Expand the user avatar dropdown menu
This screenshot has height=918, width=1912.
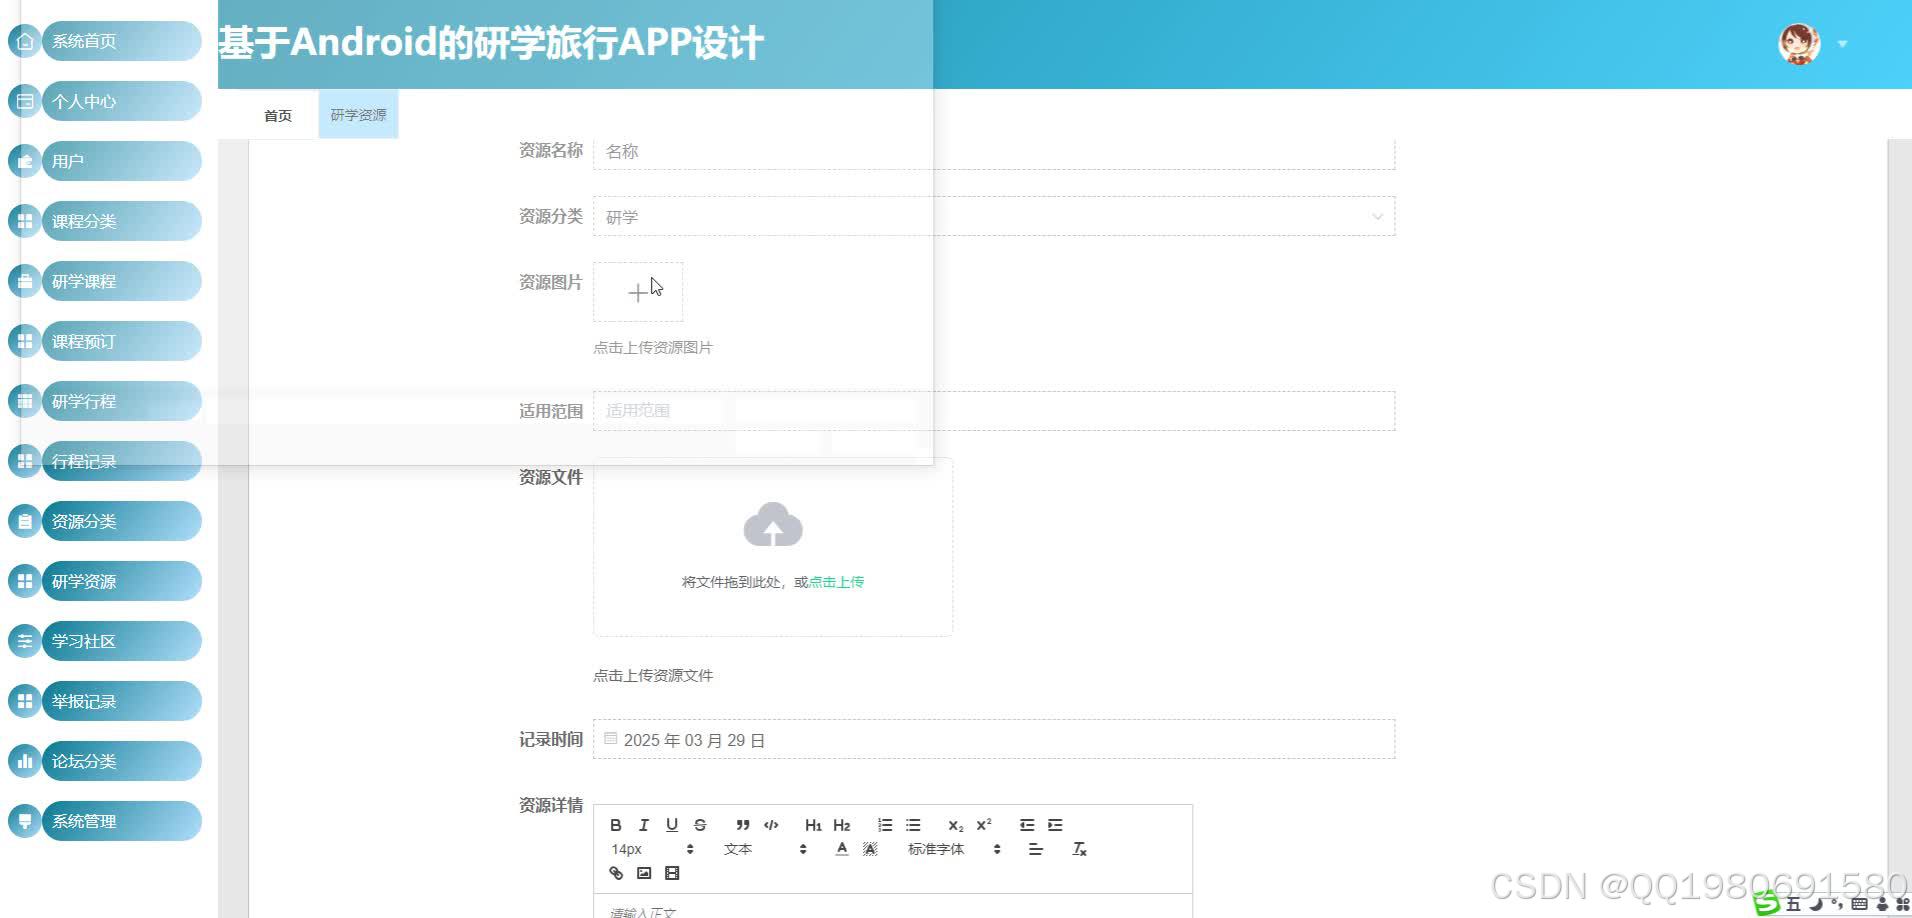[x=1843, y=44]
